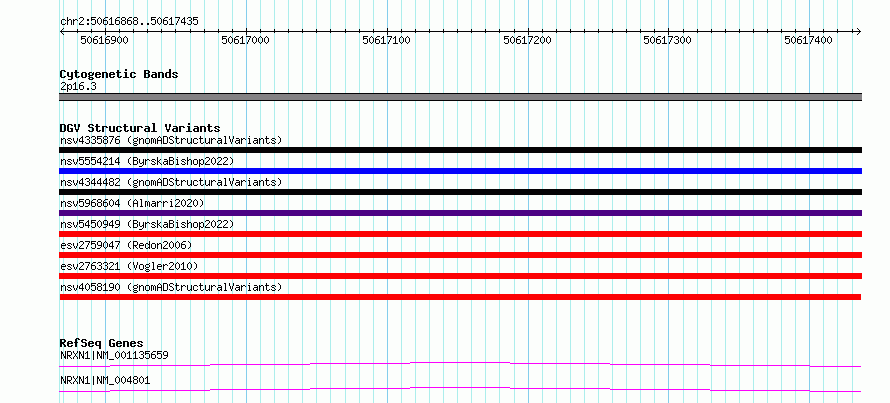Open the nsv4344482 (gnomADStructuralVariants) label

[x=171, y=182]
